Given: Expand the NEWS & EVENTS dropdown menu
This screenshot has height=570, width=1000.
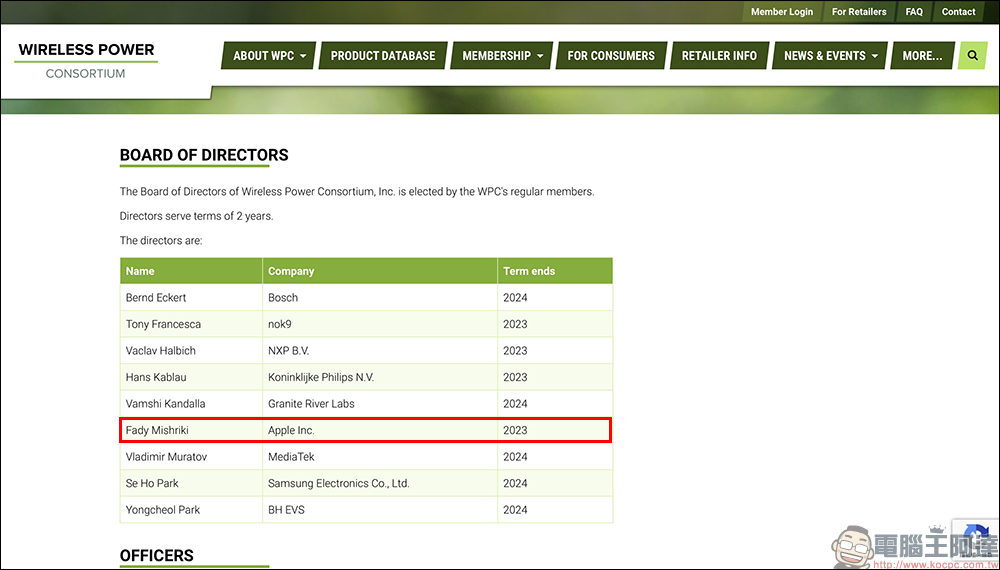Looking at the screenshot, I should tap(830, 55).
